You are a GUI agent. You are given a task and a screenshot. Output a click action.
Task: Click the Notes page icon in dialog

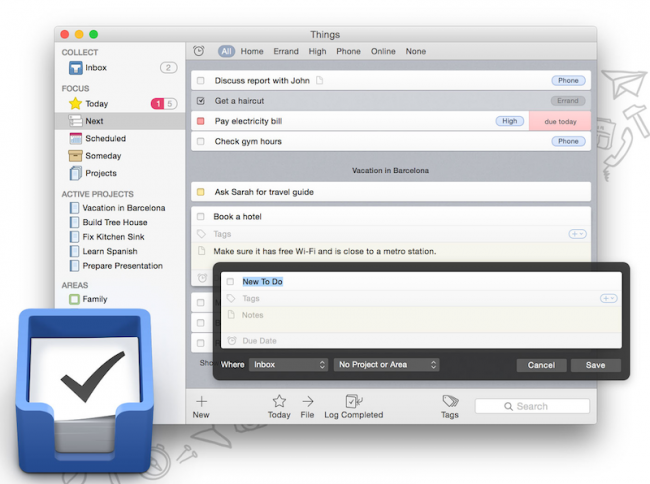pos(231,315)
